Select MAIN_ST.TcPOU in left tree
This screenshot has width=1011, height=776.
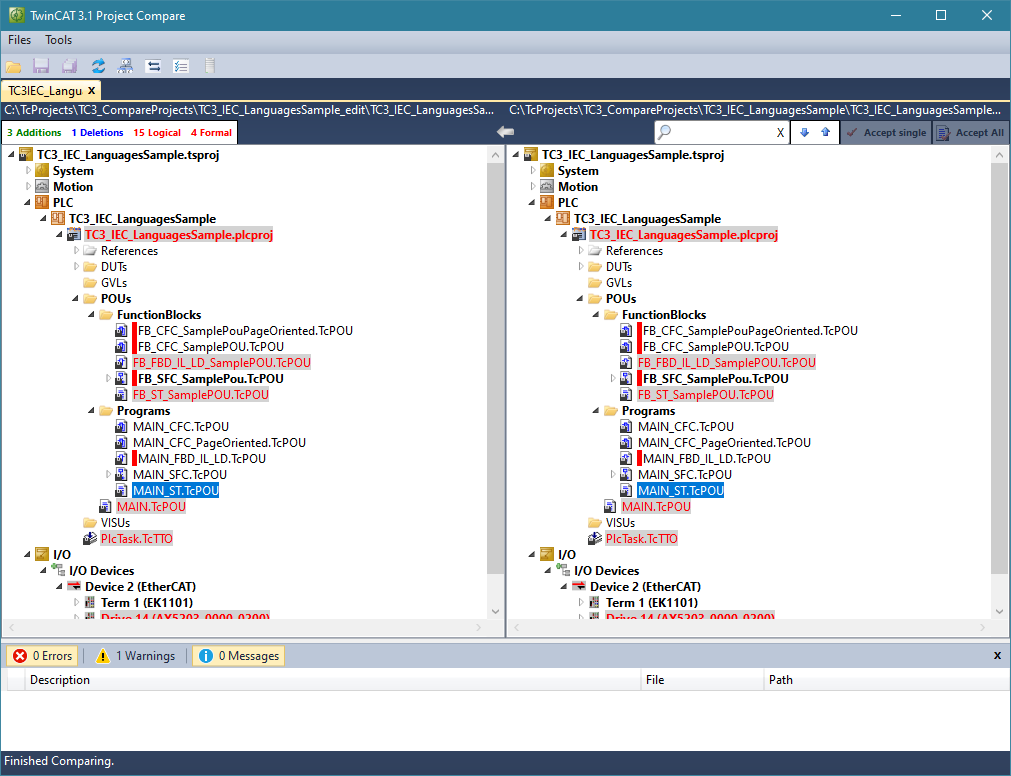pyautogui.click(x=176, y=490)
